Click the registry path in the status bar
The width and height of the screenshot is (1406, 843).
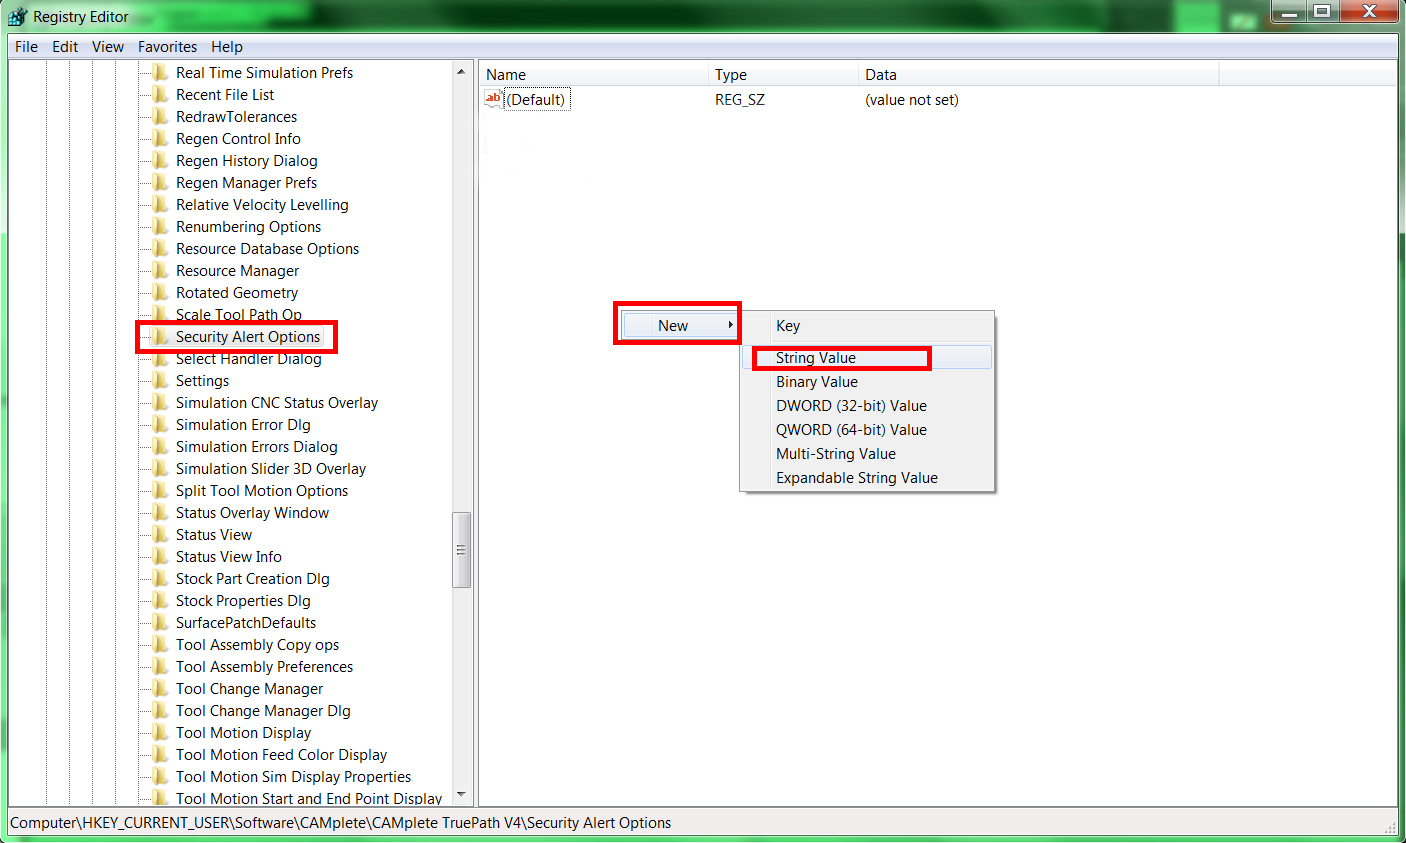(341, 823)
